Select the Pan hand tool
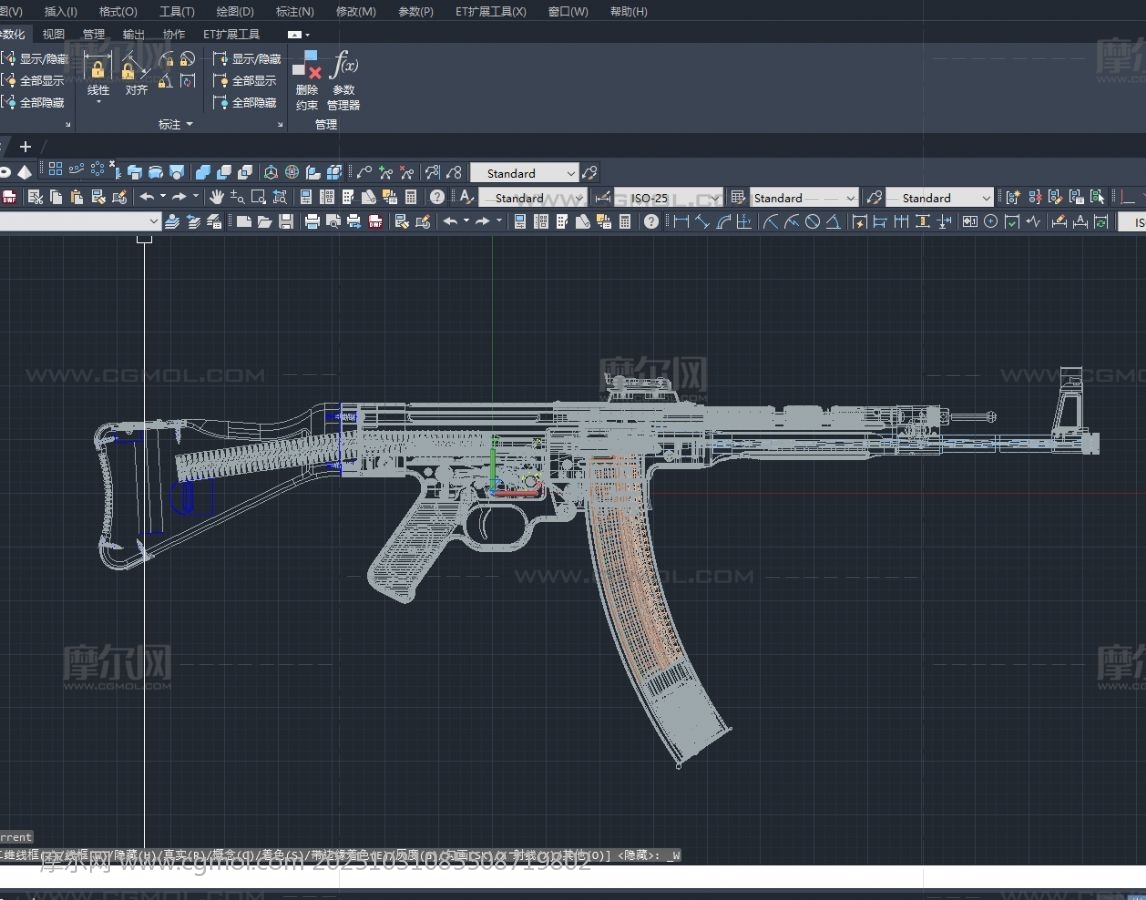 (x=216, y=197)
